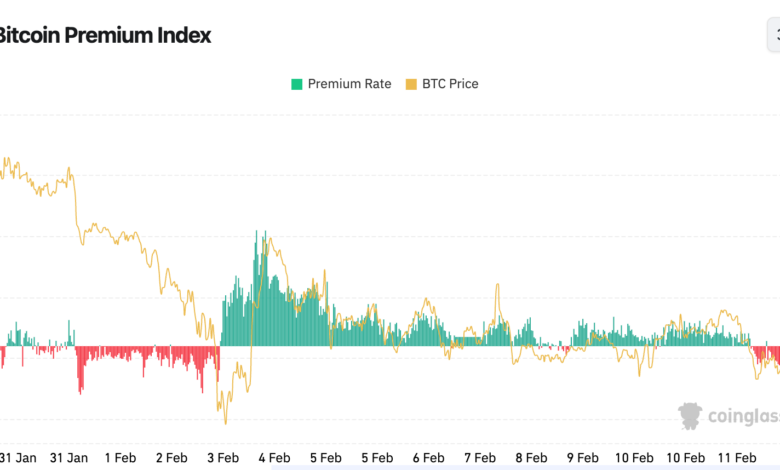Toggle the yellow BTC Price legend swatch

click(x=411, y=84)
